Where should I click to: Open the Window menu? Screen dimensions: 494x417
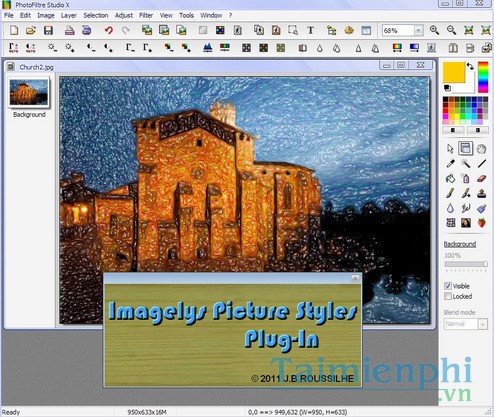[211, 15]
